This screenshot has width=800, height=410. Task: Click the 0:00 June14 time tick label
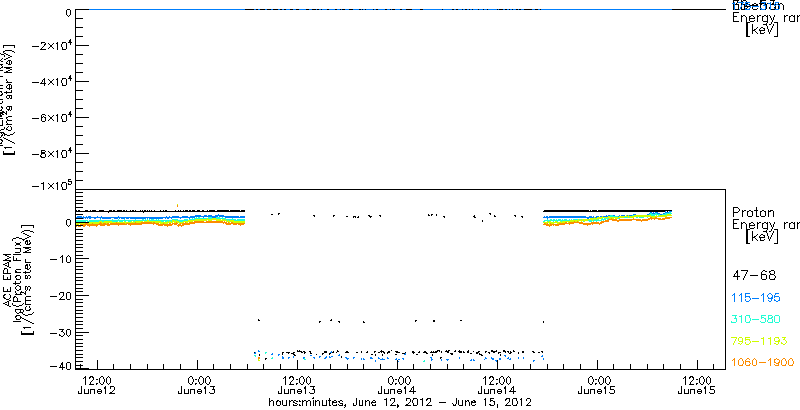(398, 386)
